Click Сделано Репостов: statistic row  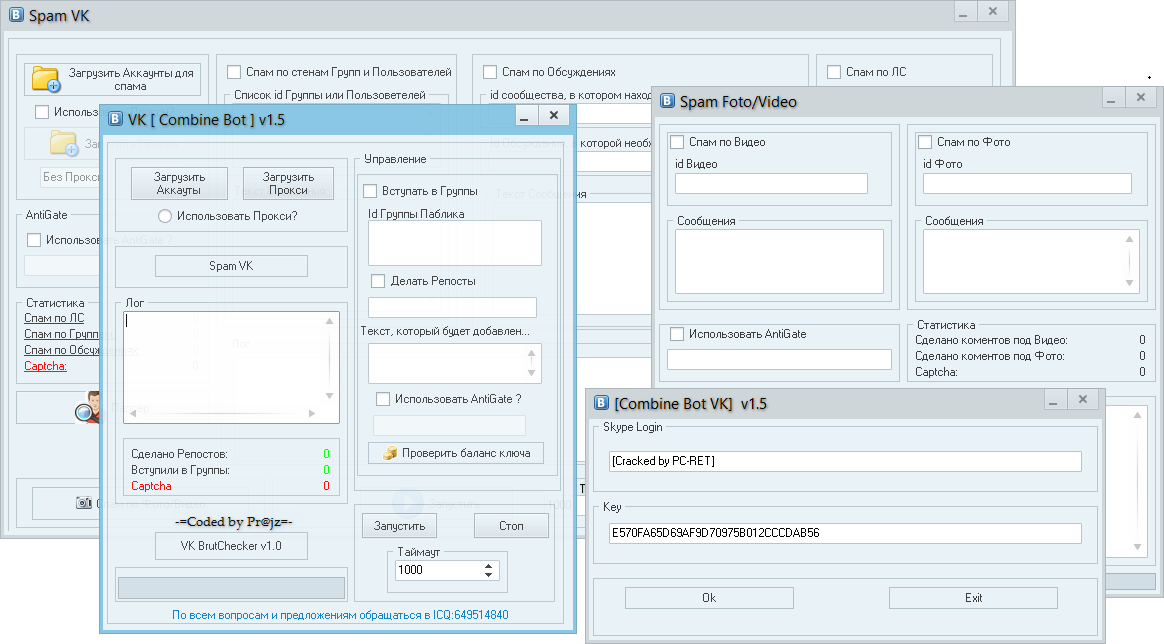(231, 453)
